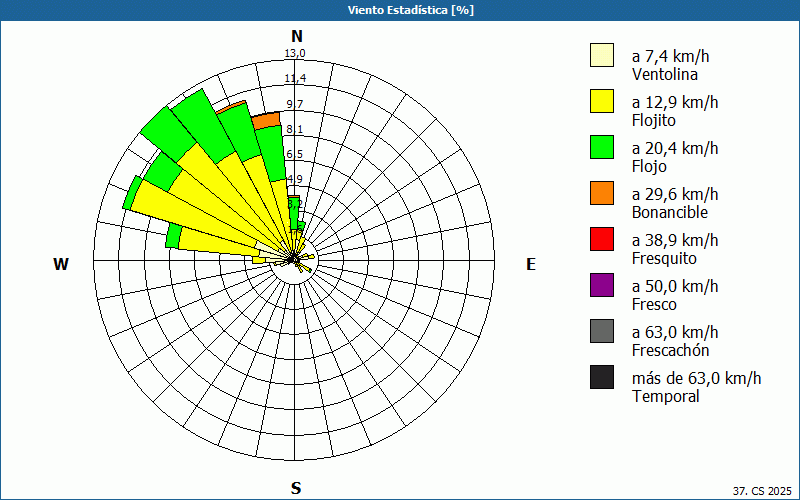Click the Ventolina pale yellow legend swatch
800x500 pixels.
point(602,55)
